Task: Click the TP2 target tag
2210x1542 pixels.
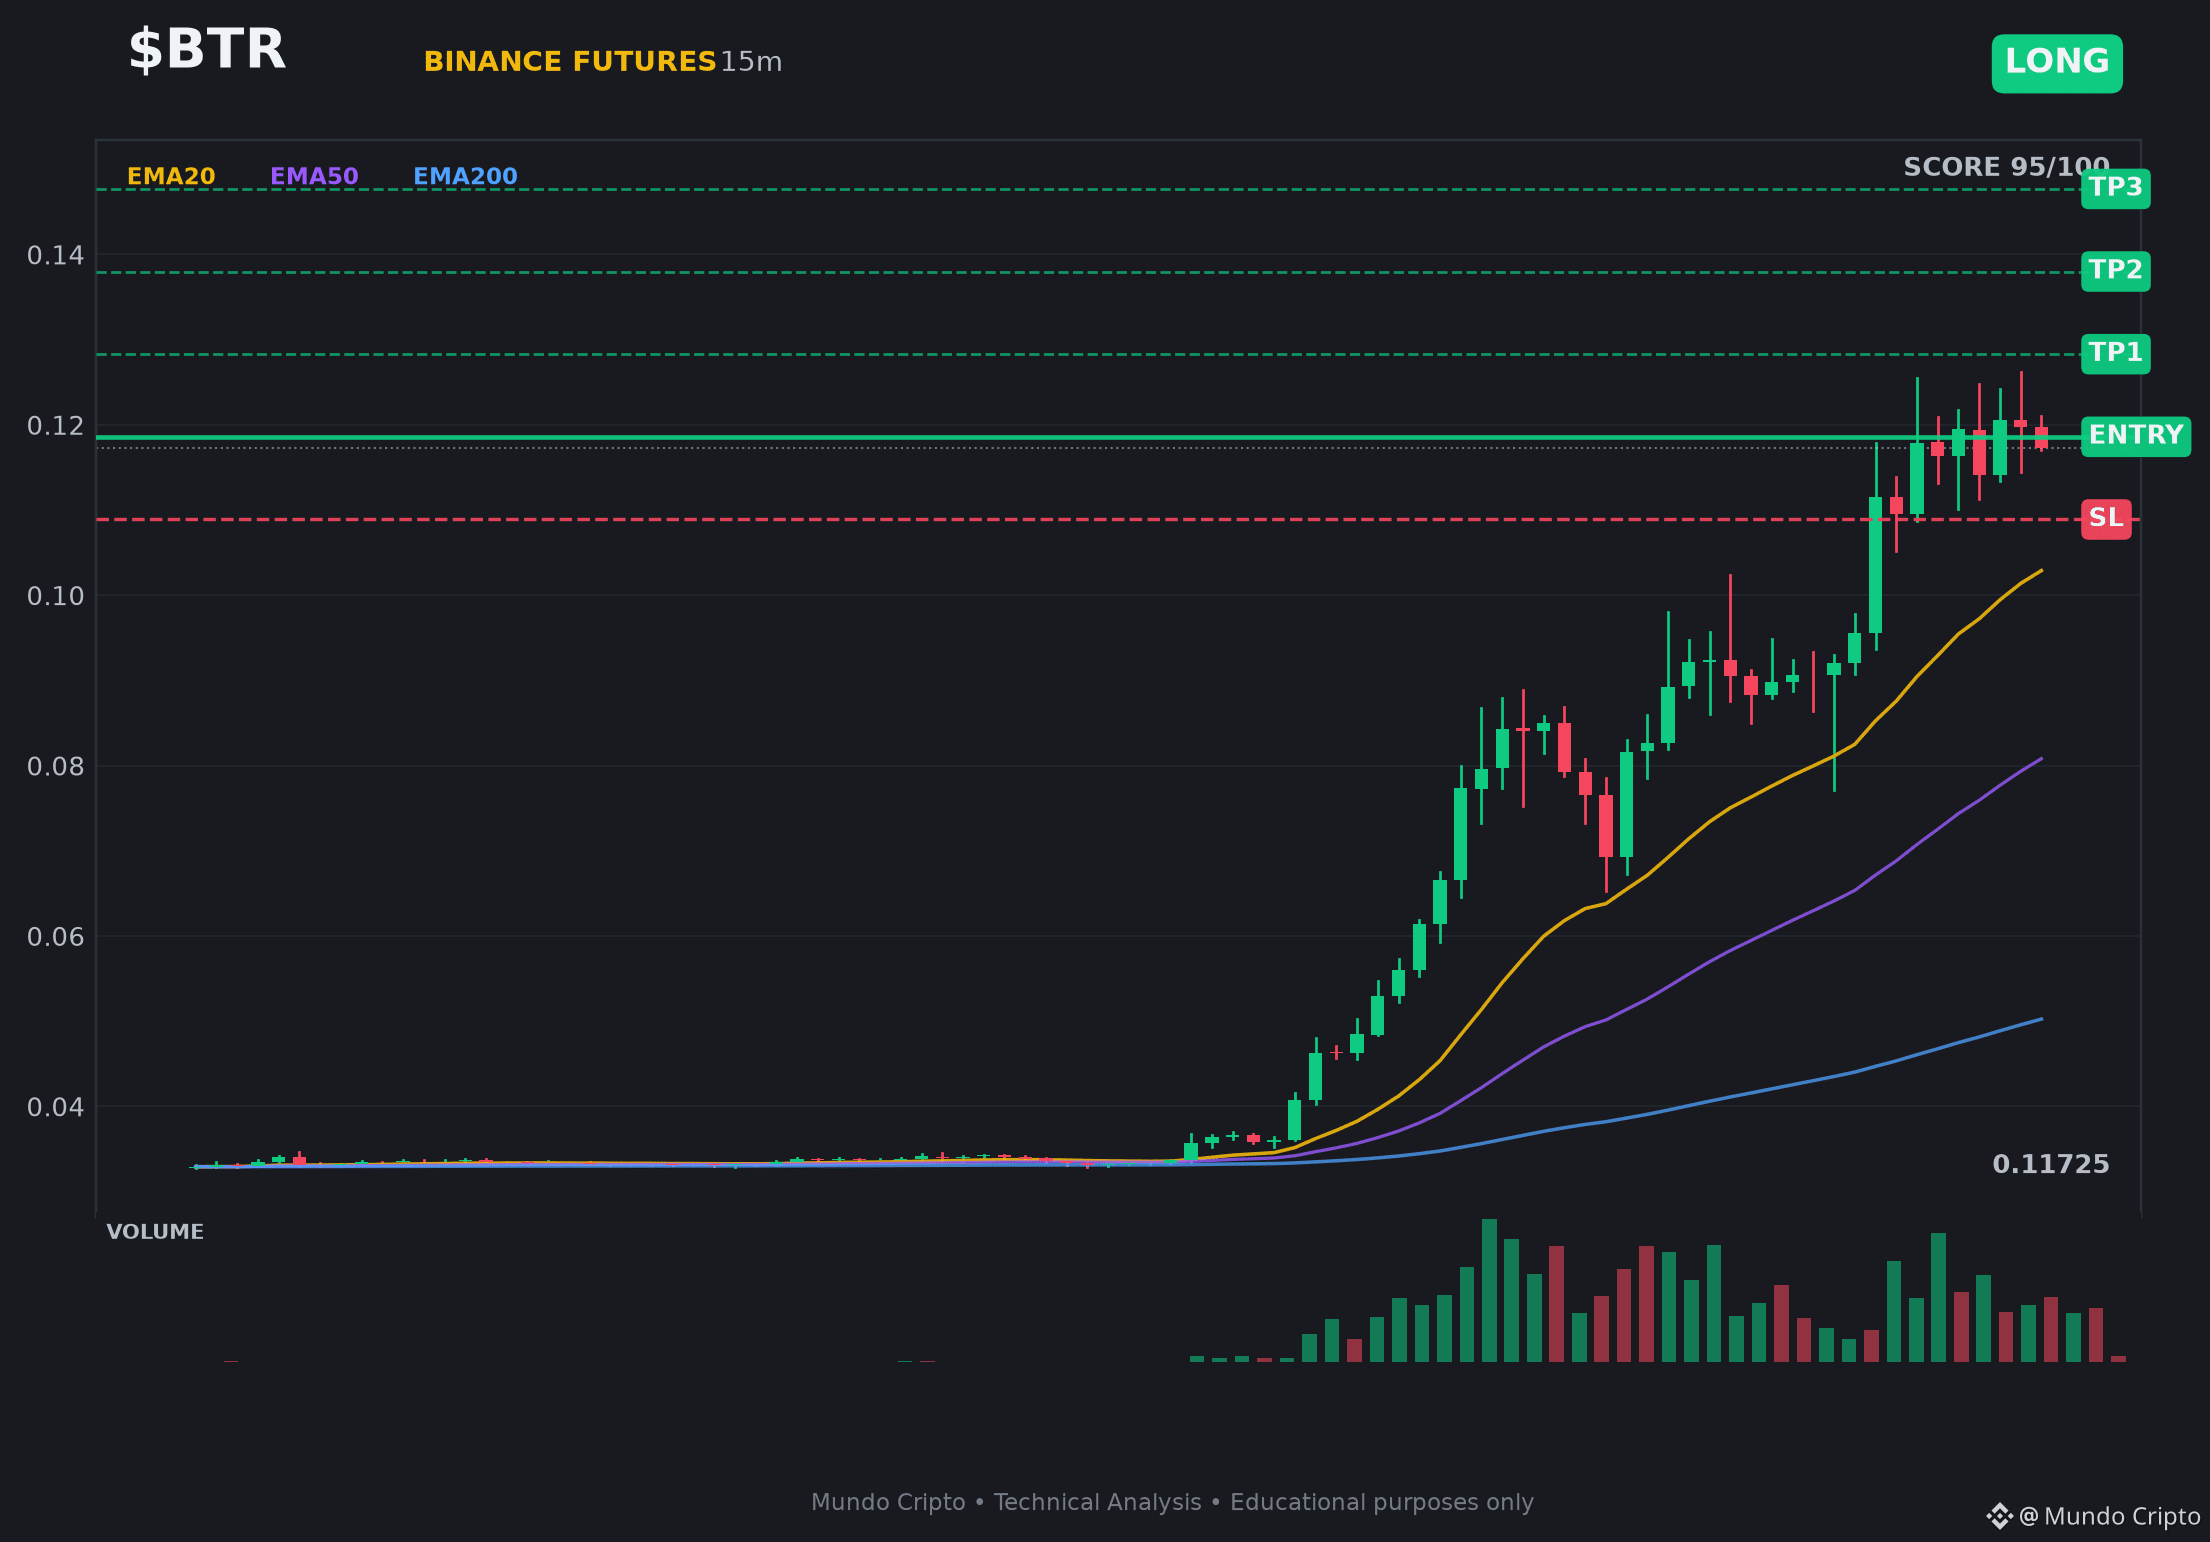Action: coord(2116,271)
